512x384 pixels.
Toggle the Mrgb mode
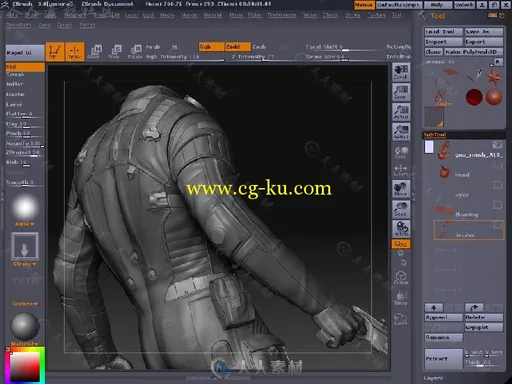coord(153,47)
